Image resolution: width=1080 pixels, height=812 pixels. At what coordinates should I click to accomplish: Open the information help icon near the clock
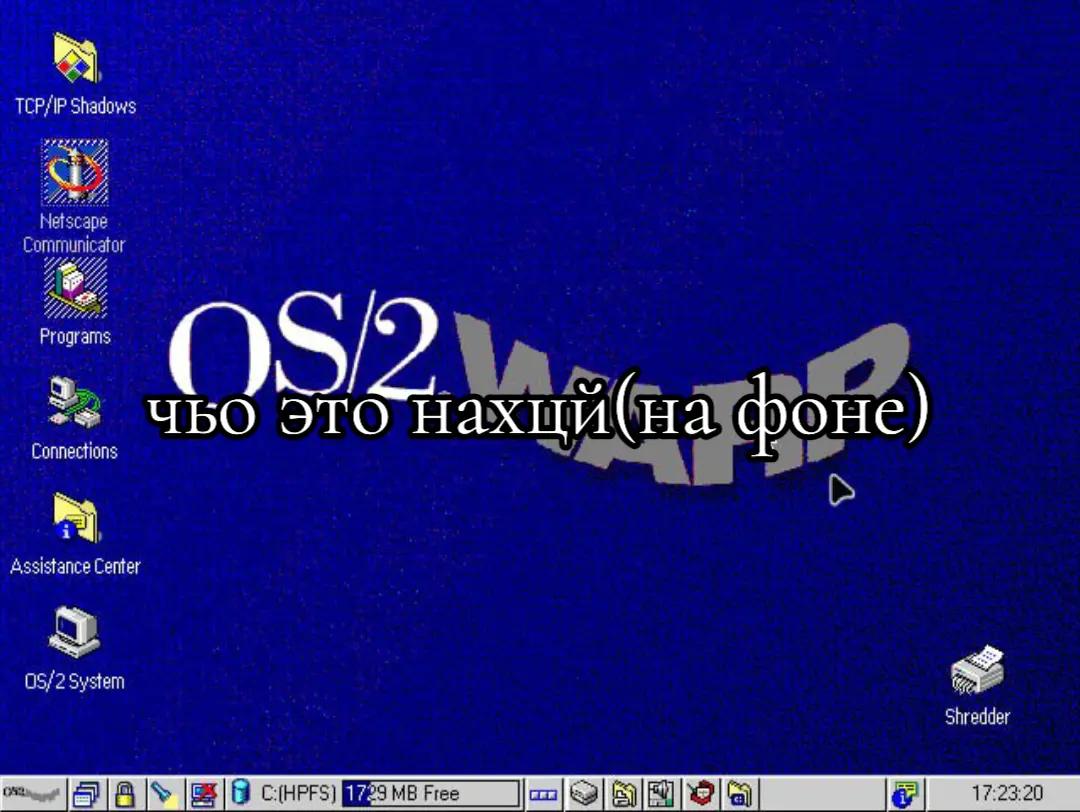tap(904, 794)
